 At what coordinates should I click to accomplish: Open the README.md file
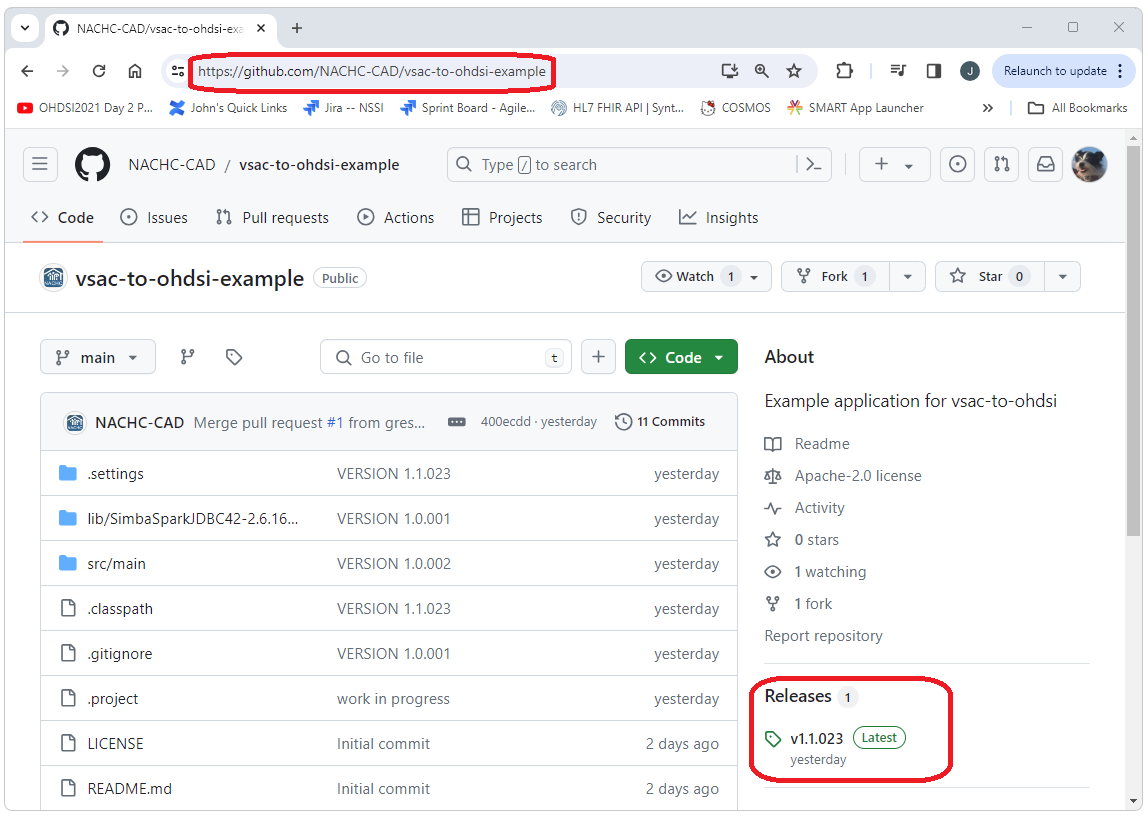tap(130, 788)
